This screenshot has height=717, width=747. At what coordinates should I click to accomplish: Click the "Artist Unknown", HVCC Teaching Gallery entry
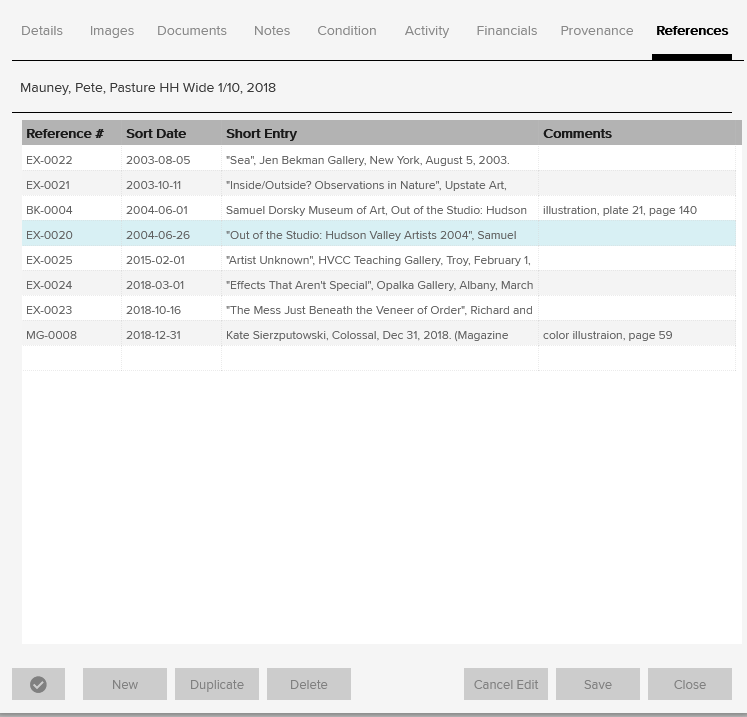click(378, 260)
